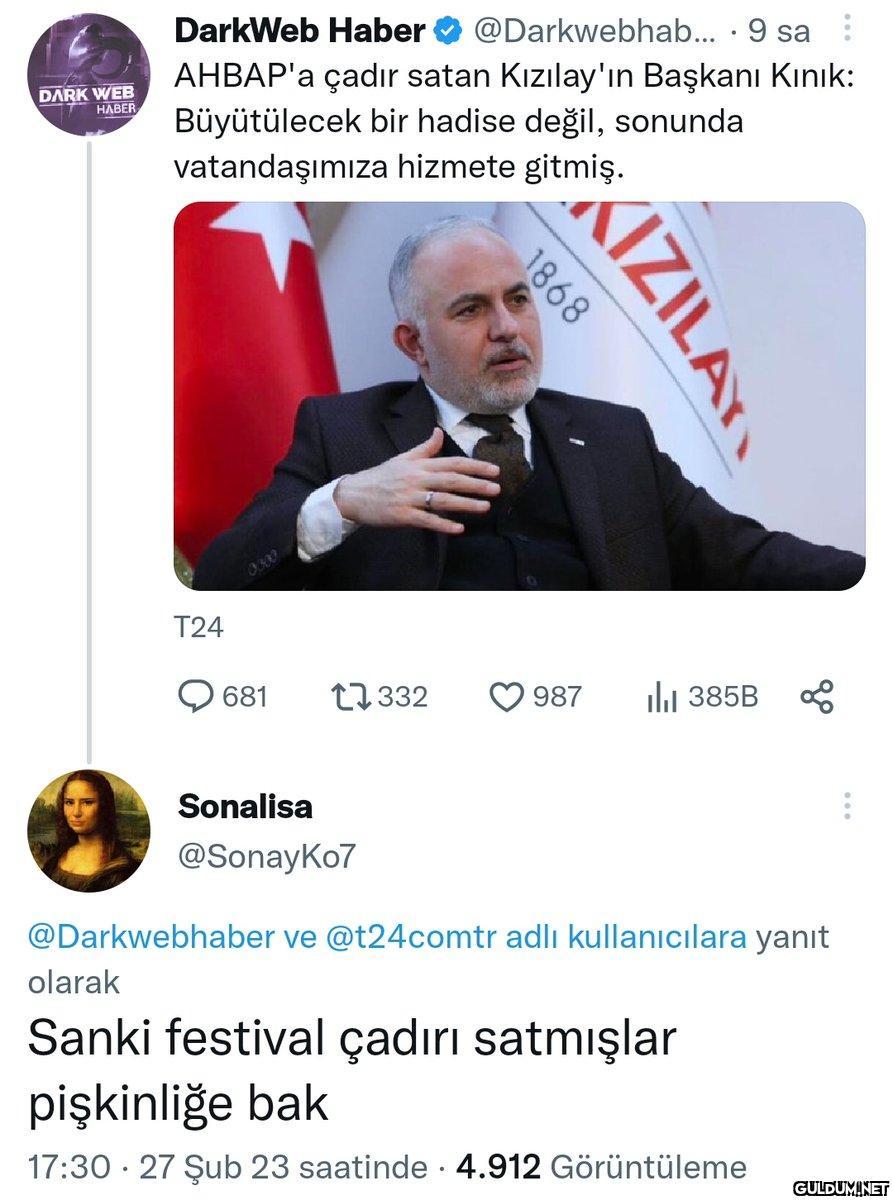Open the DarkWeb Haber display name
The width and height of the screenshot is (893, 1200).
(299, 32)
